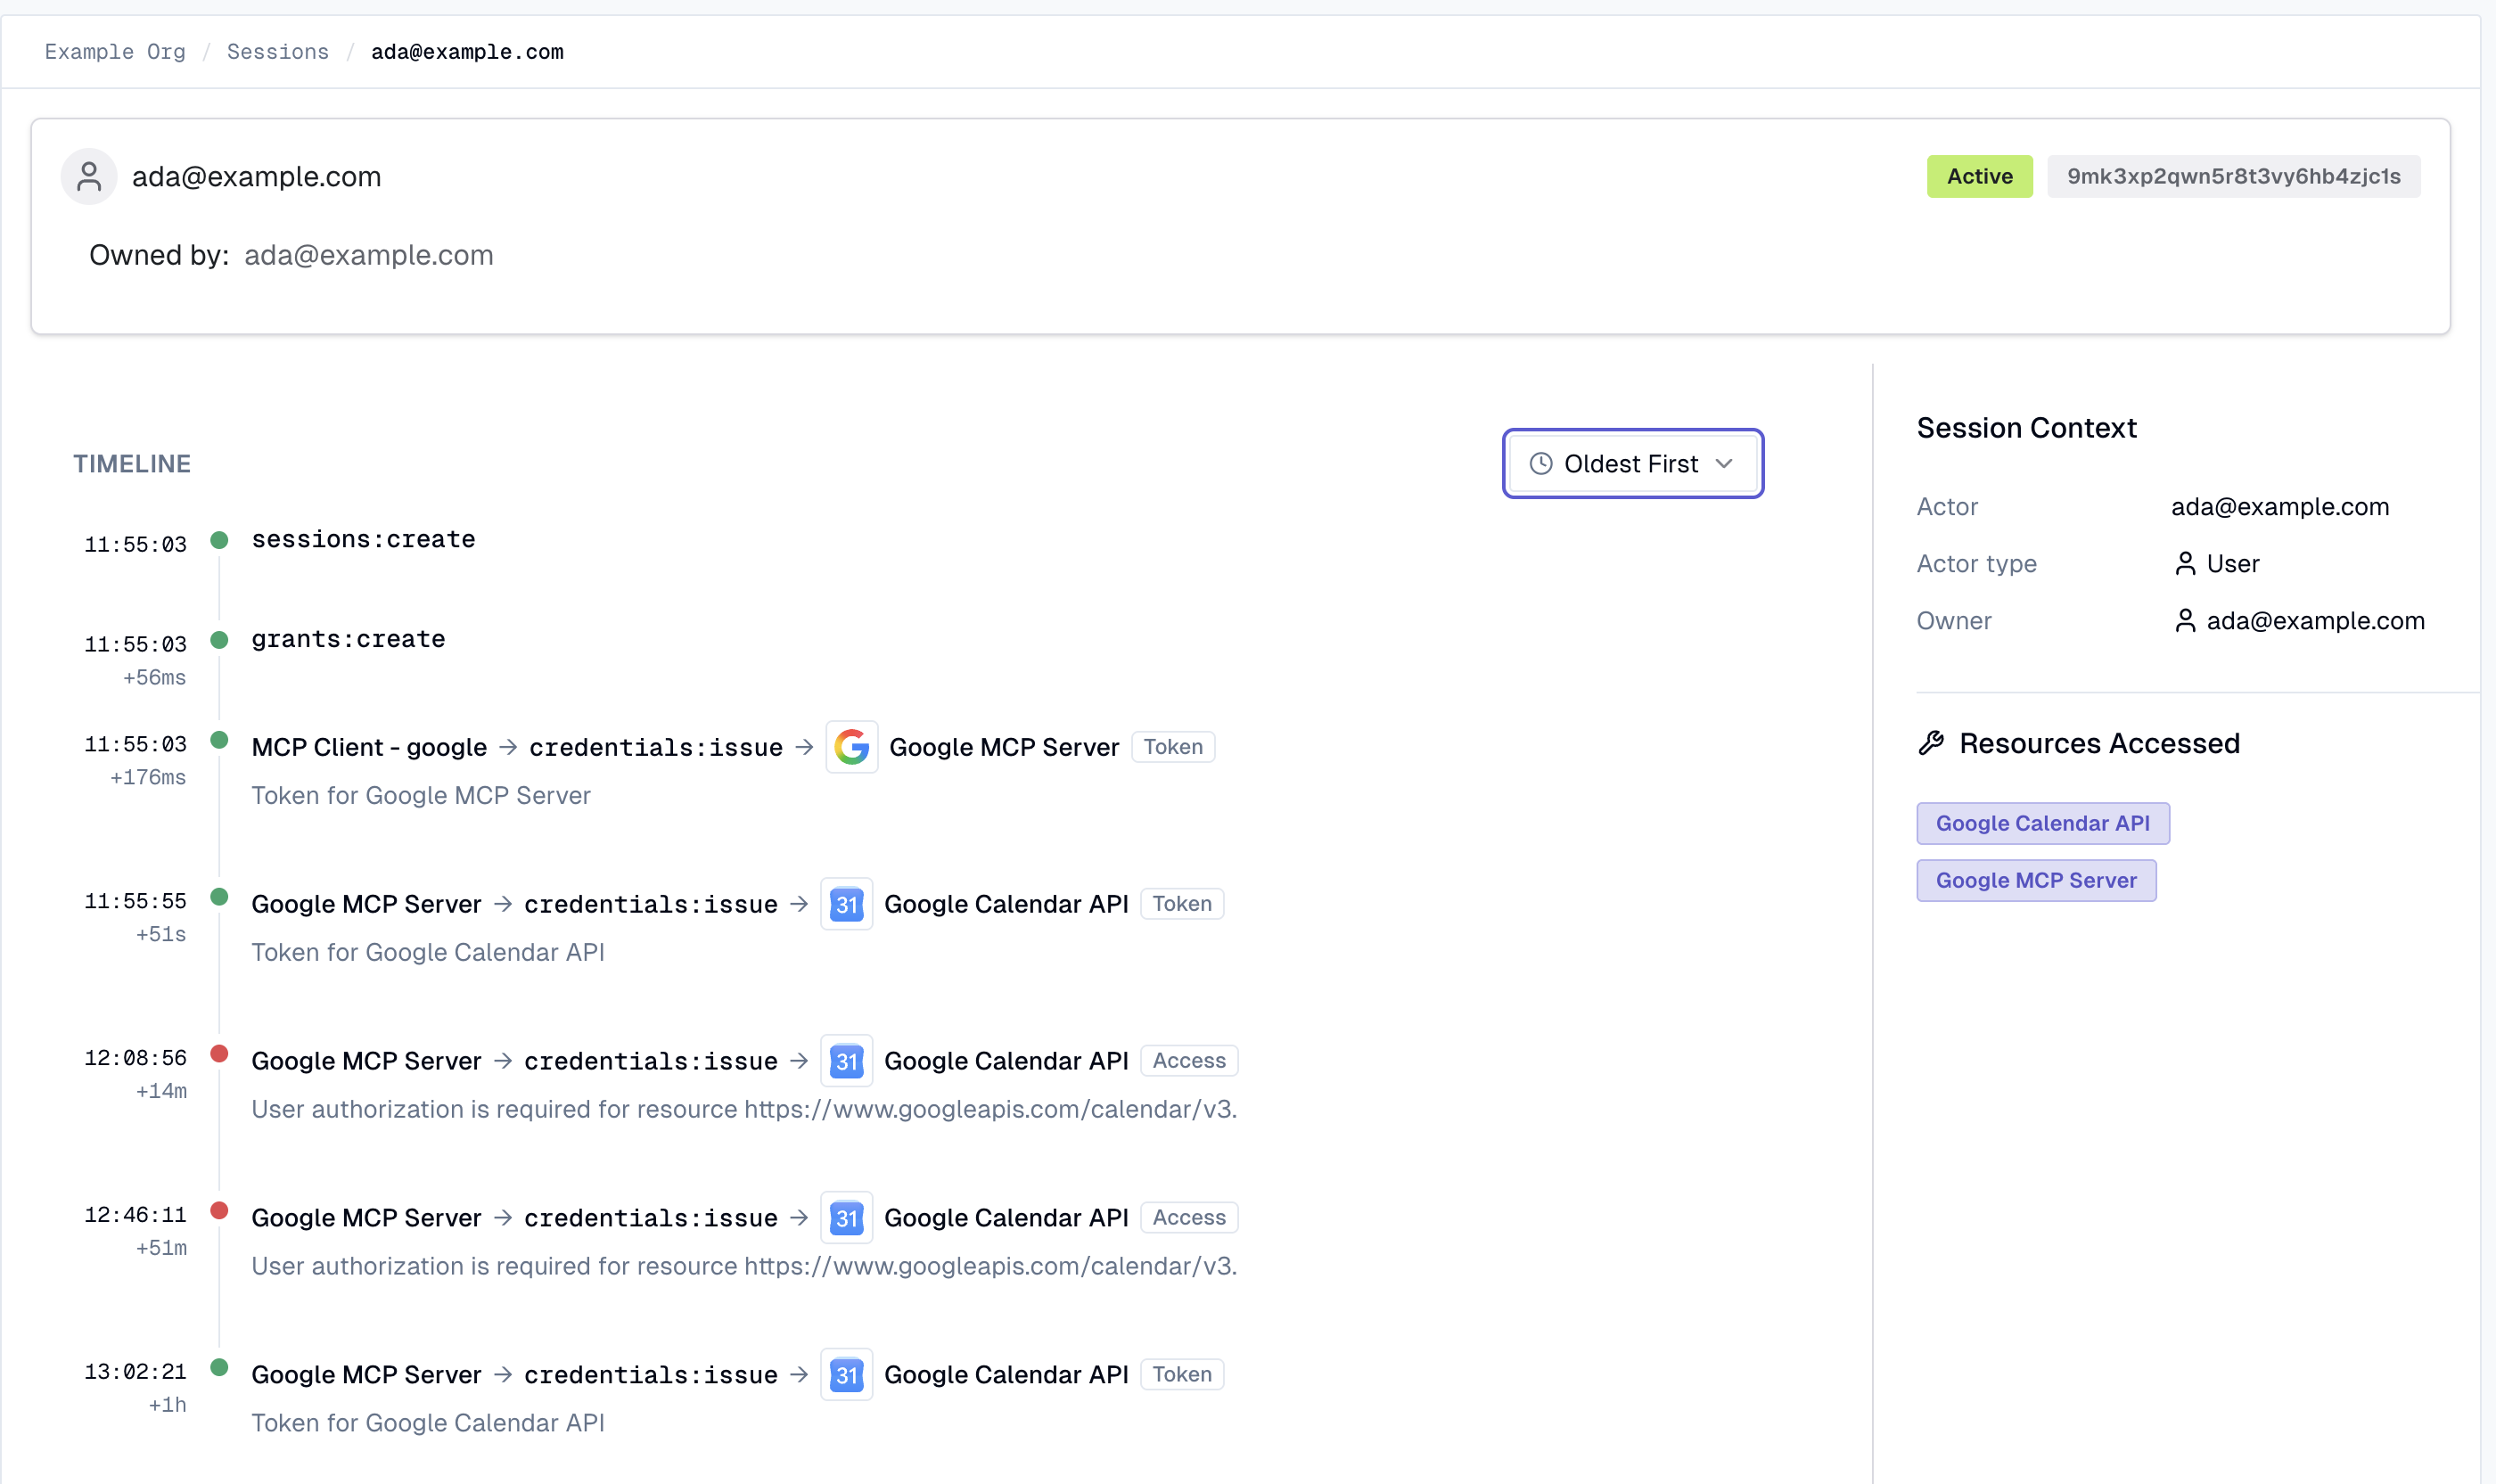Click the calendar icon in the 12:08:56 event
Screen dimensions: 2496x1484
pos(847,1061)
